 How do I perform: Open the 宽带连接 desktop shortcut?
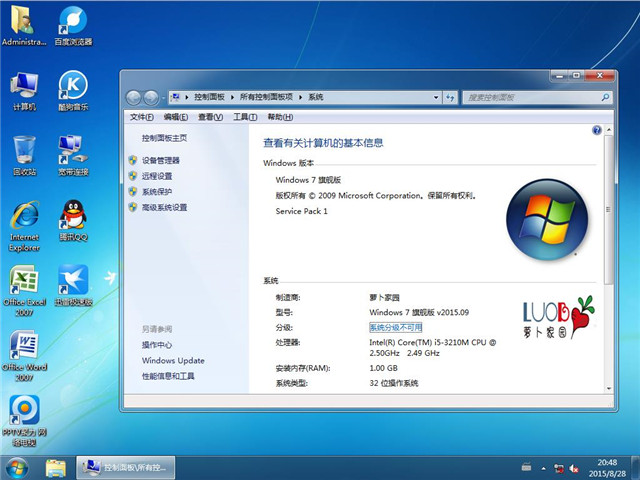pyautogui.click(x=73, y=156)
